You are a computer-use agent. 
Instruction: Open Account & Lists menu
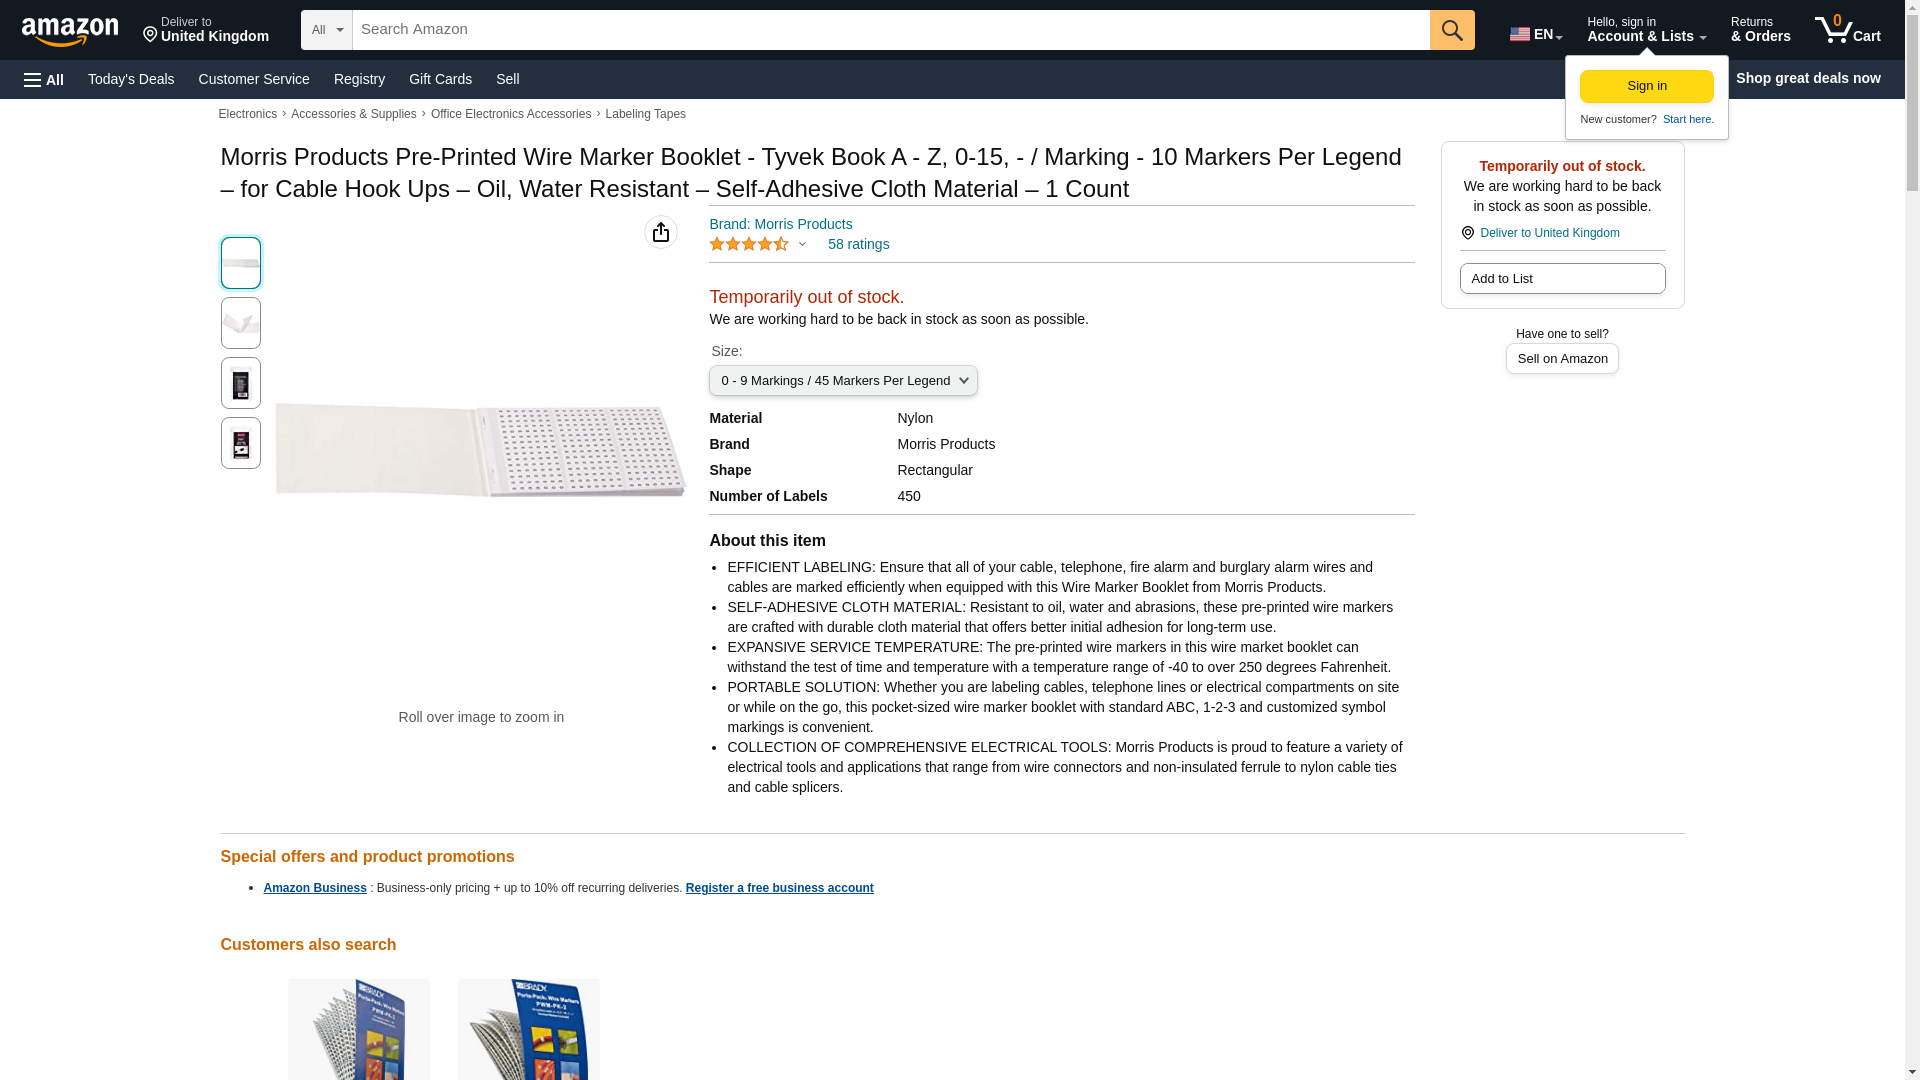(x=1646, y=30)
